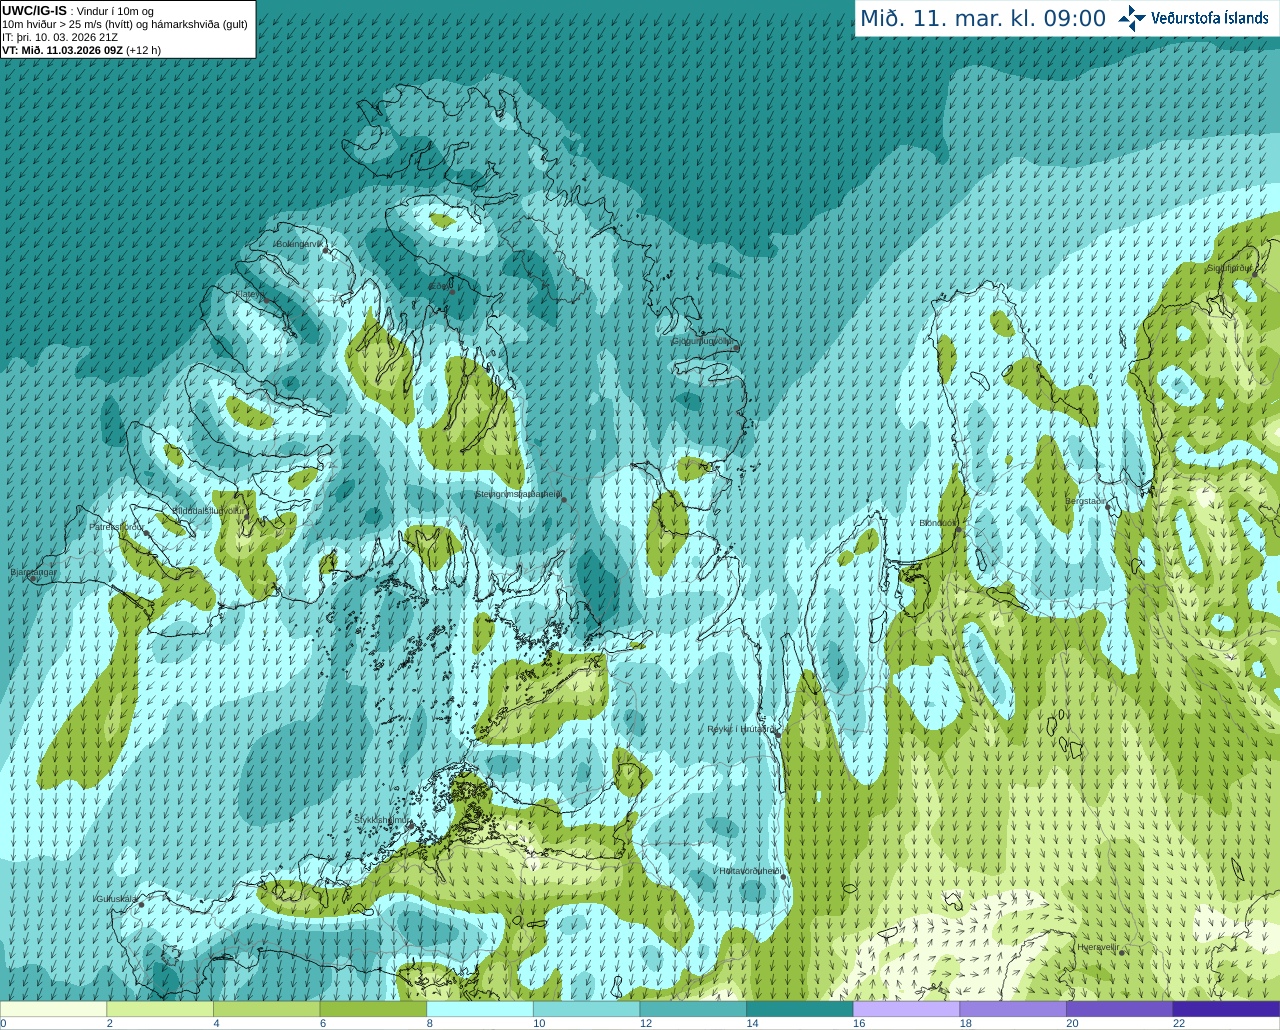The width and height of the screenshot is (1280, 1030).
Task: Select the 12–14 m/s teal legend swatch
Action: pyautogui.click(x=693, y=1009)
